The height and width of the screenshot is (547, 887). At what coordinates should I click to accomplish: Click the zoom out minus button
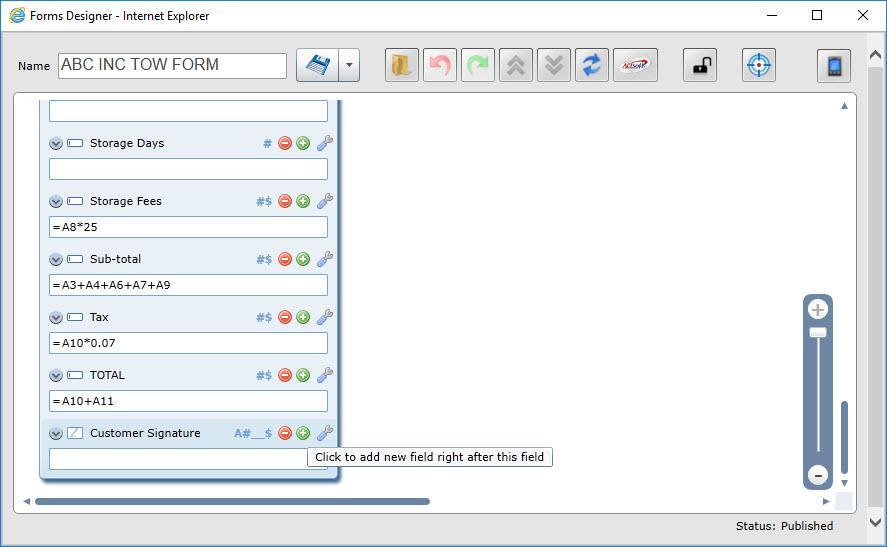click(817, 475)
